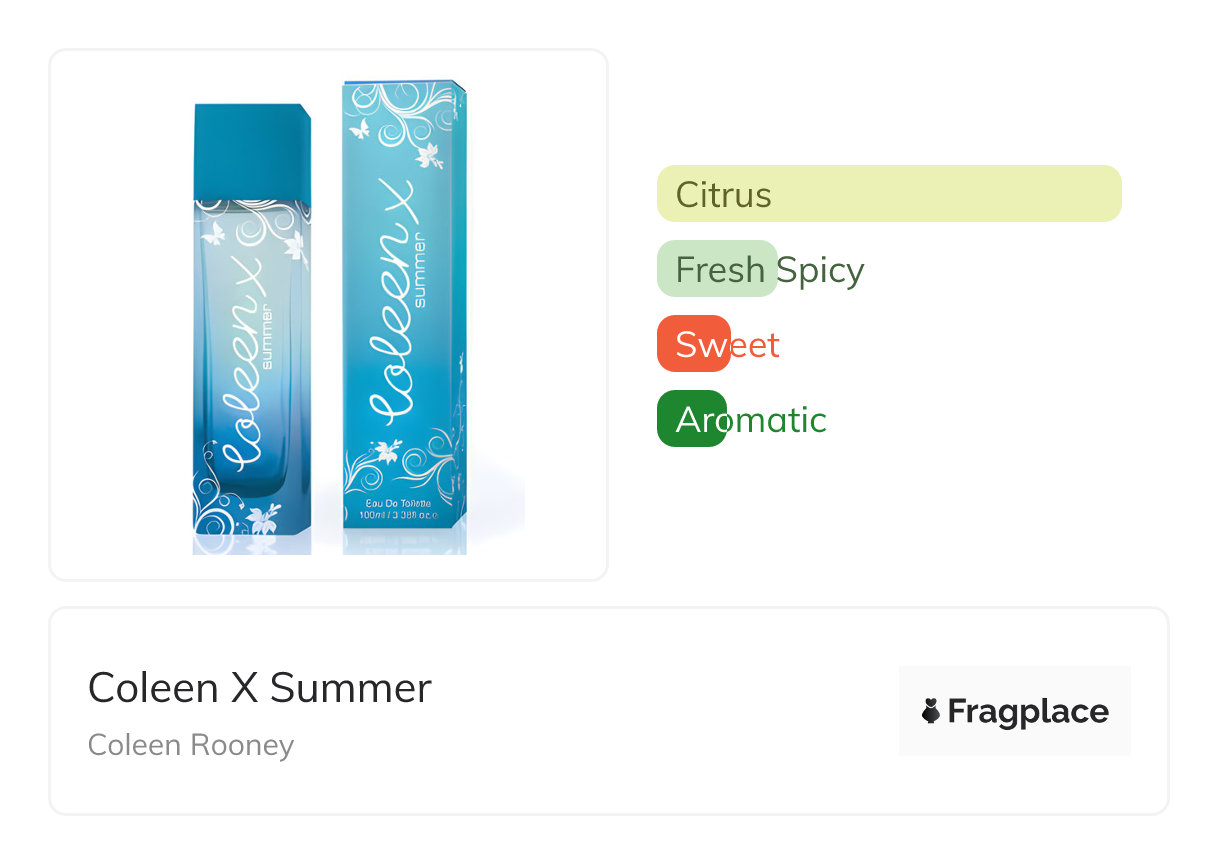Click the white flower on bottle base

[x=263, y=521]
